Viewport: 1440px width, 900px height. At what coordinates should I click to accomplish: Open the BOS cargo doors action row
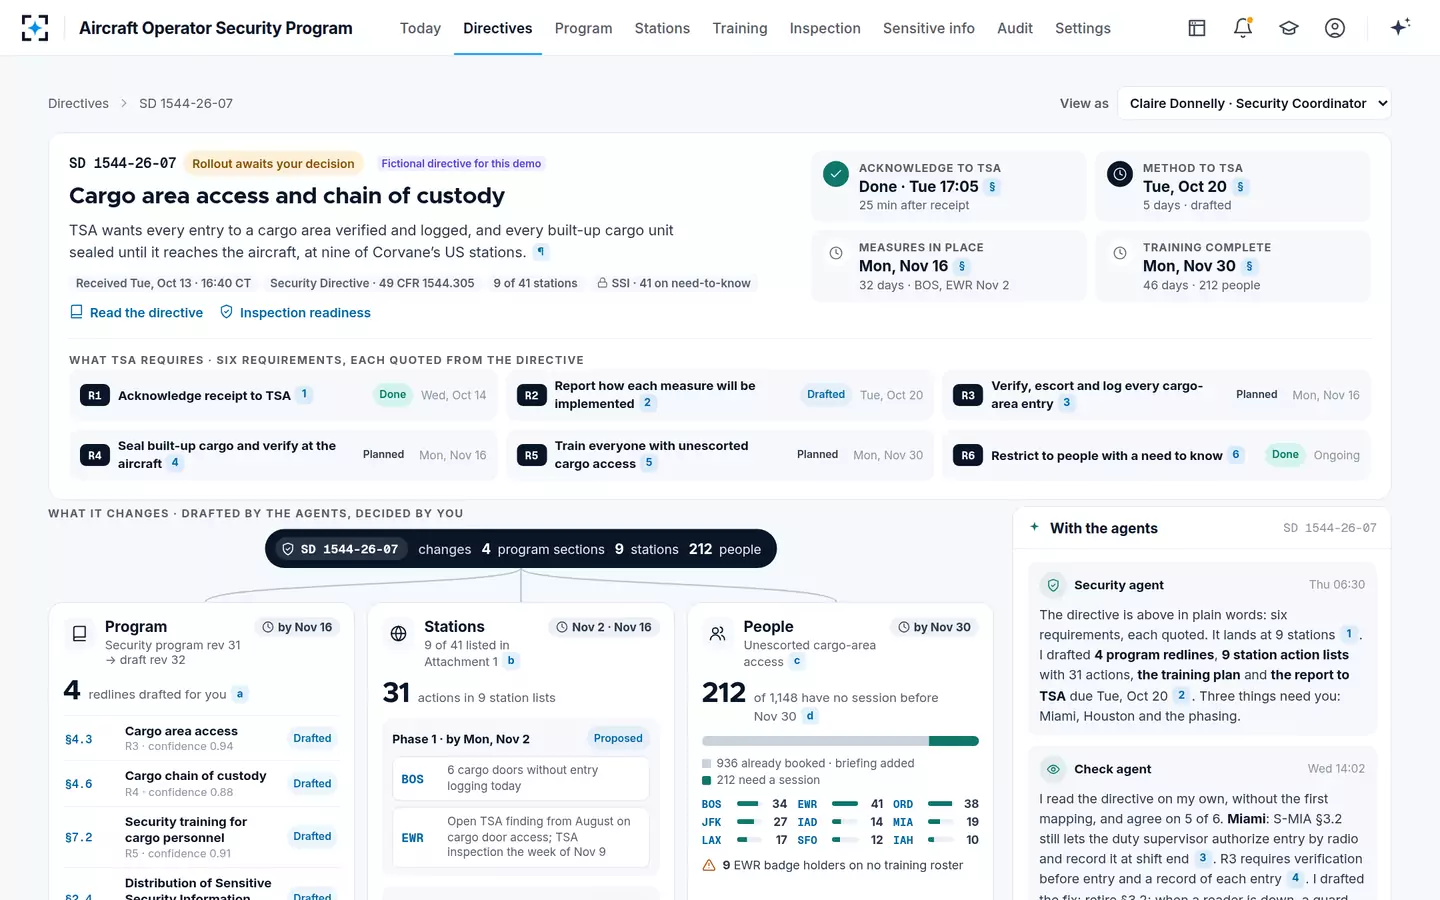520,778
